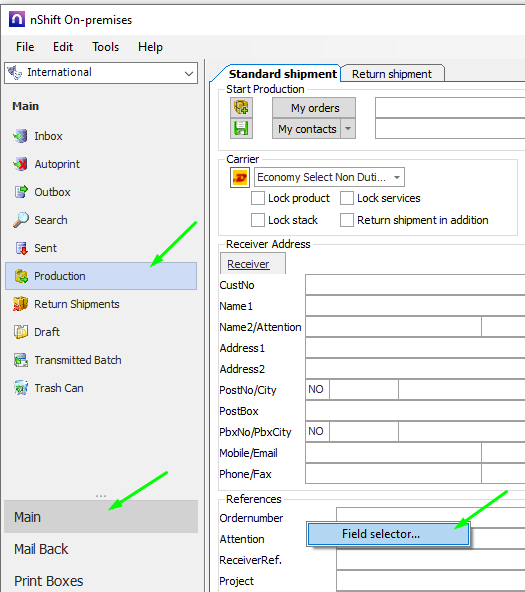Click the Trash Can icon
Image resolution: width=525 pixels, height=592 pixels.
tap(21, 388)
